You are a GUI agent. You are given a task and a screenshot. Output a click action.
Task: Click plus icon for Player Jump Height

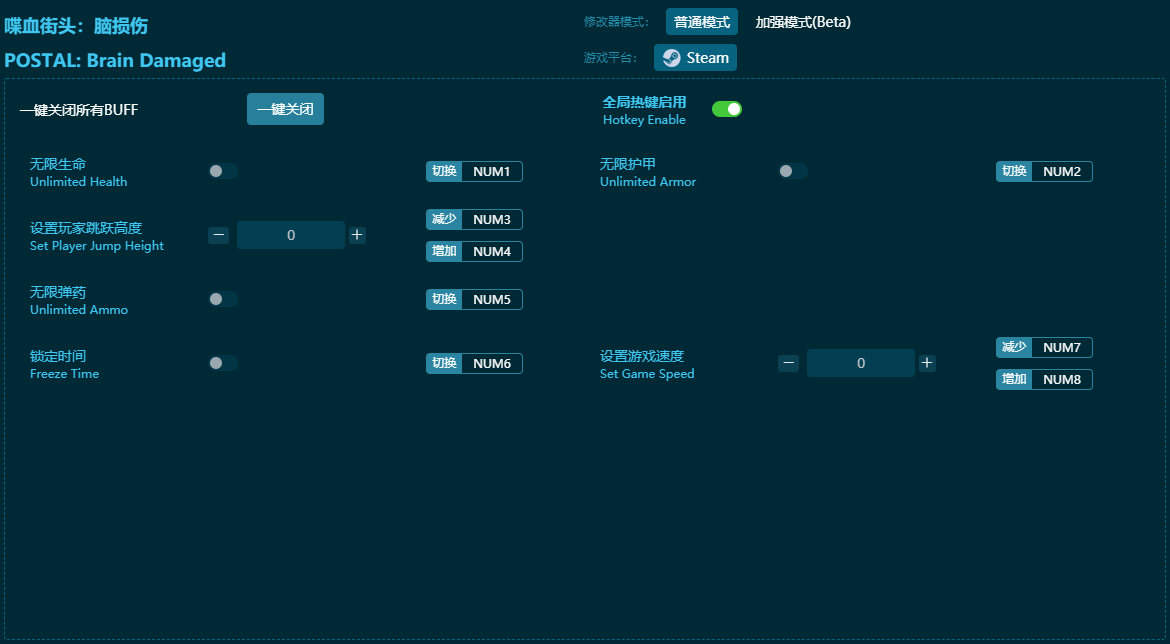[358, 235]
